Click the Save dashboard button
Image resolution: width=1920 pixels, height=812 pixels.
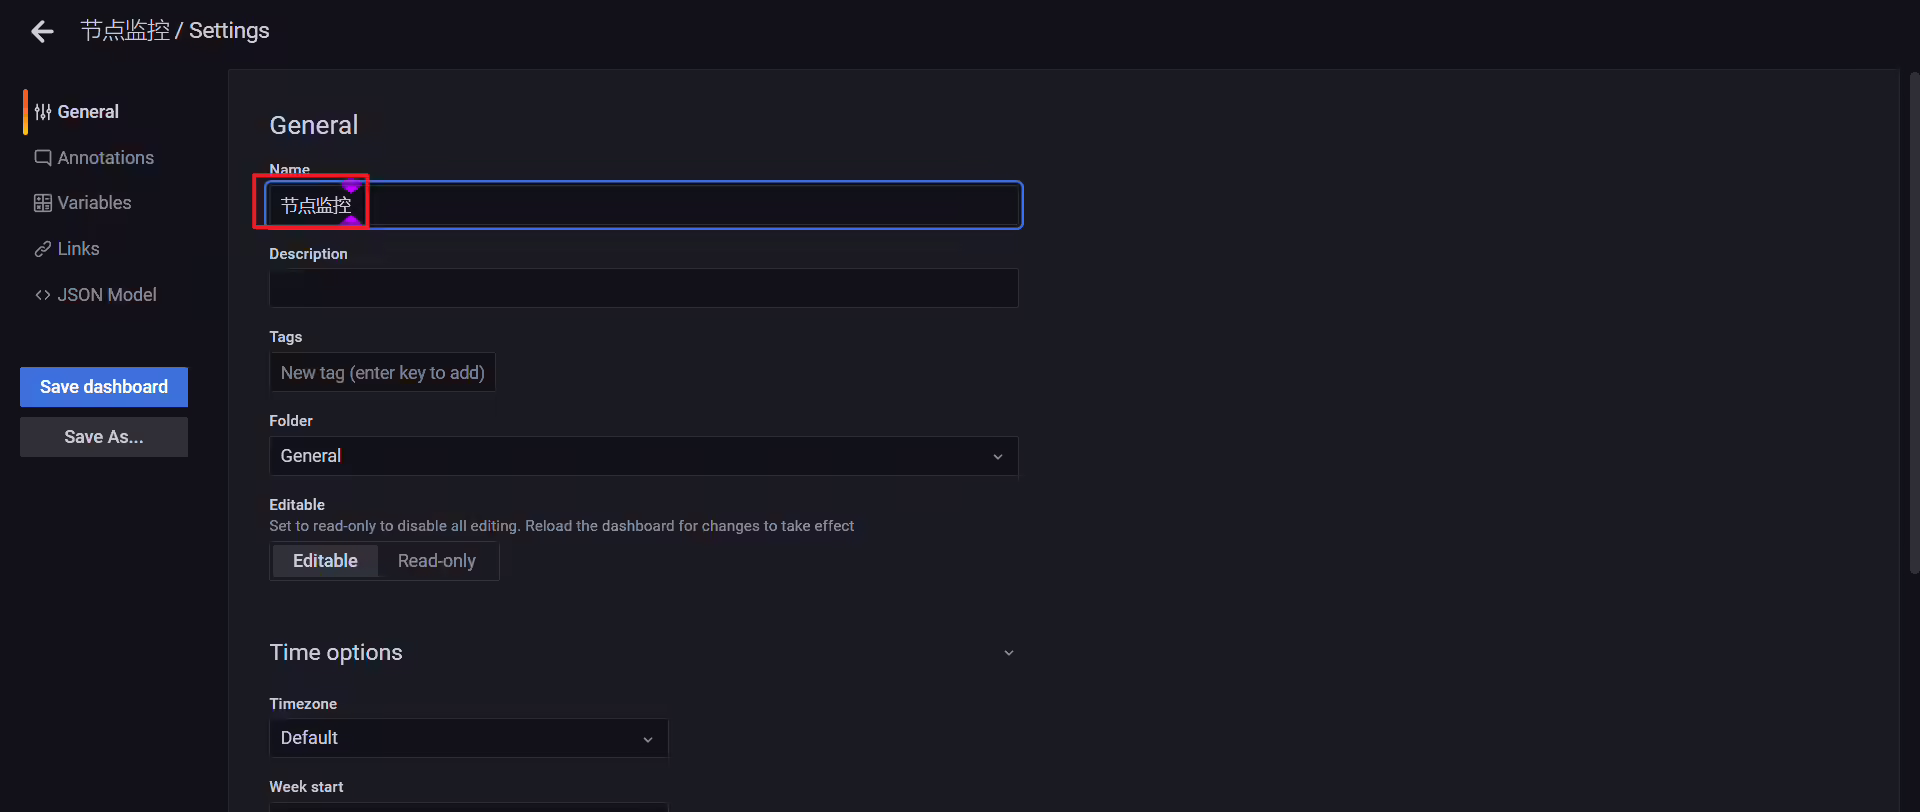[104, 387]
